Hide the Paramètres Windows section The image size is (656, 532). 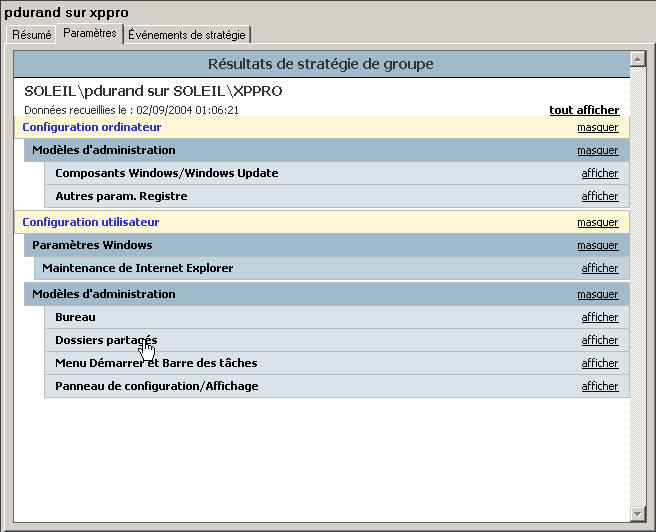click(597, 245)
